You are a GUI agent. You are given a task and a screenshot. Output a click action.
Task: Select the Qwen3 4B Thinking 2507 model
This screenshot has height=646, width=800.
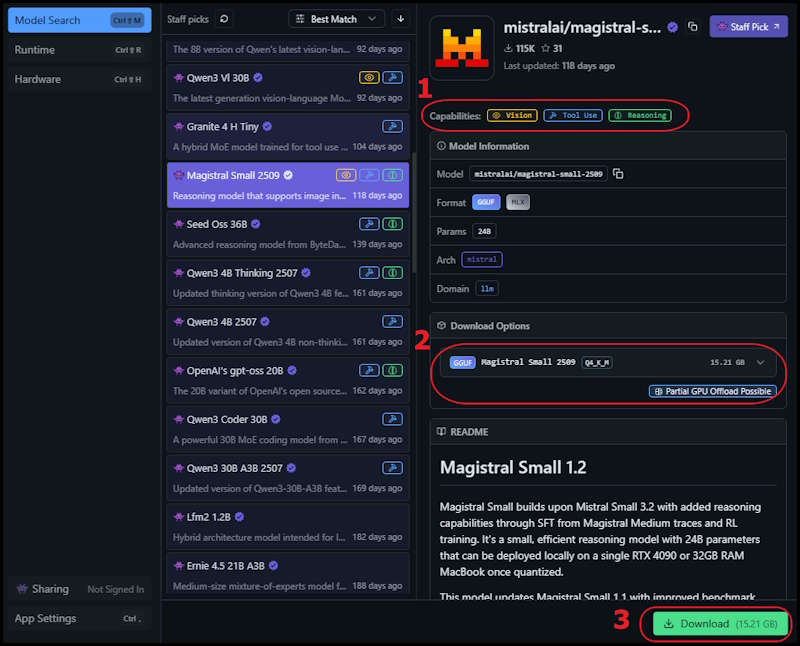(288, 283)
